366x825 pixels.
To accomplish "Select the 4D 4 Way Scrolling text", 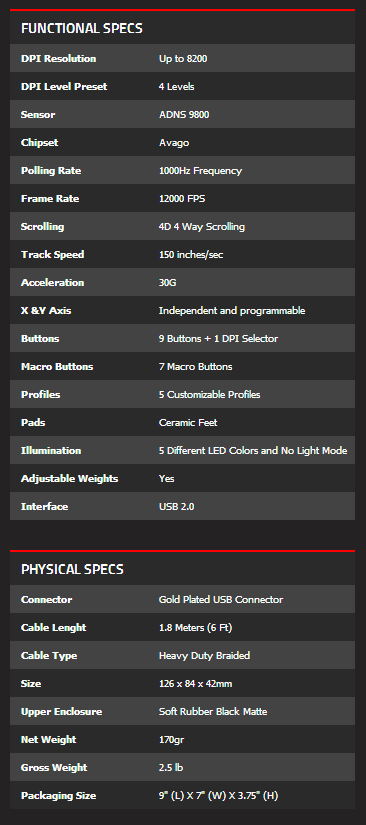I will click(x=202, y=227).
